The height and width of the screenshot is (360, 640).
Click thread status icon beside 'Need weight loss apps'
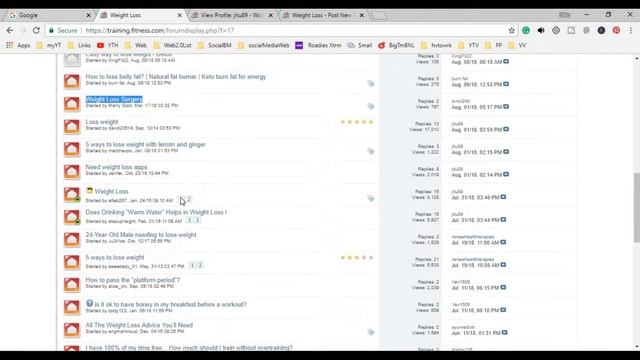tap(72, 171)
